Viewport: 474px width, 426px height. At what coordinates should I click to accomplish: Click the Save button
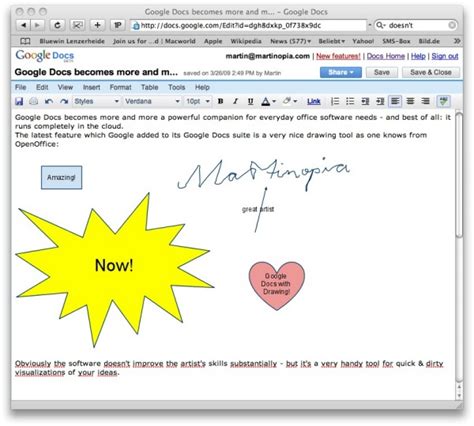[x=382, y=72]
